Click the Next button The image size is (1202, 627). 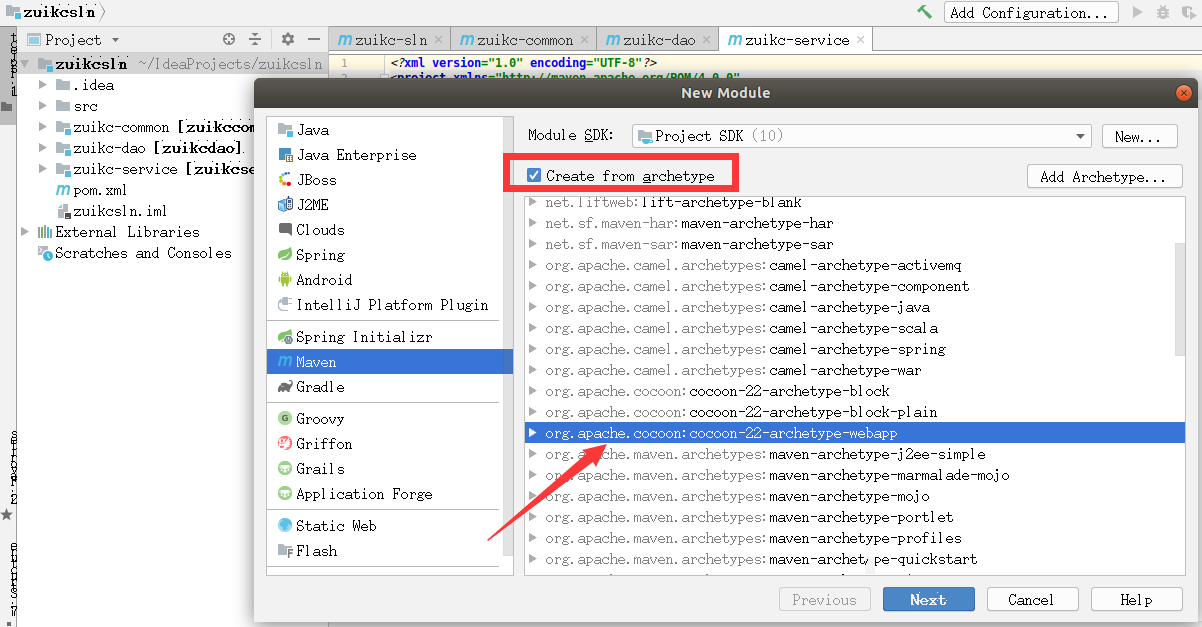pos(928,600)
